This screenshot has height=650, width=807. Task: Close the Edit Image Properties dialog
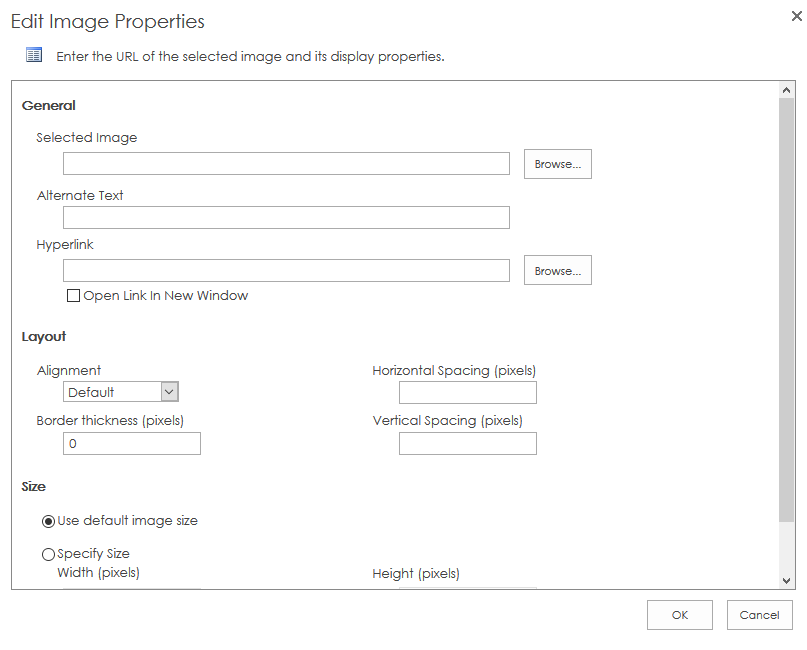pos(796,16)
